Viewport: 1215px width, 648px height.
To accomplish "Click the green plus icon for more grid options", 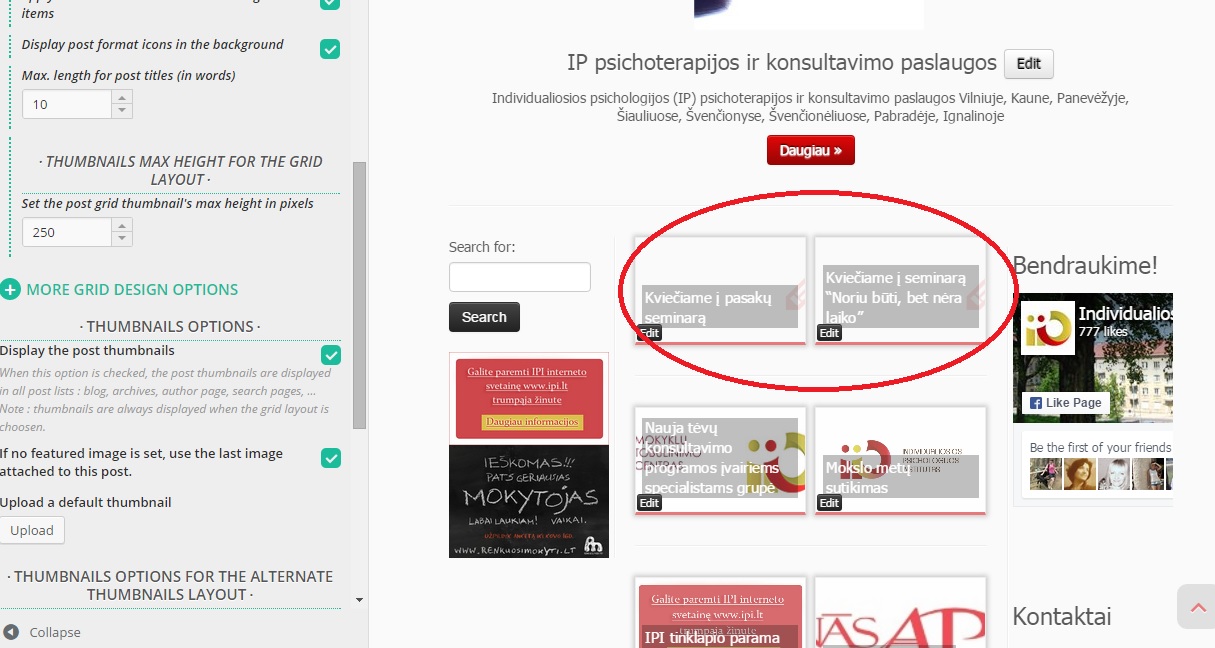I will (10, 290).
